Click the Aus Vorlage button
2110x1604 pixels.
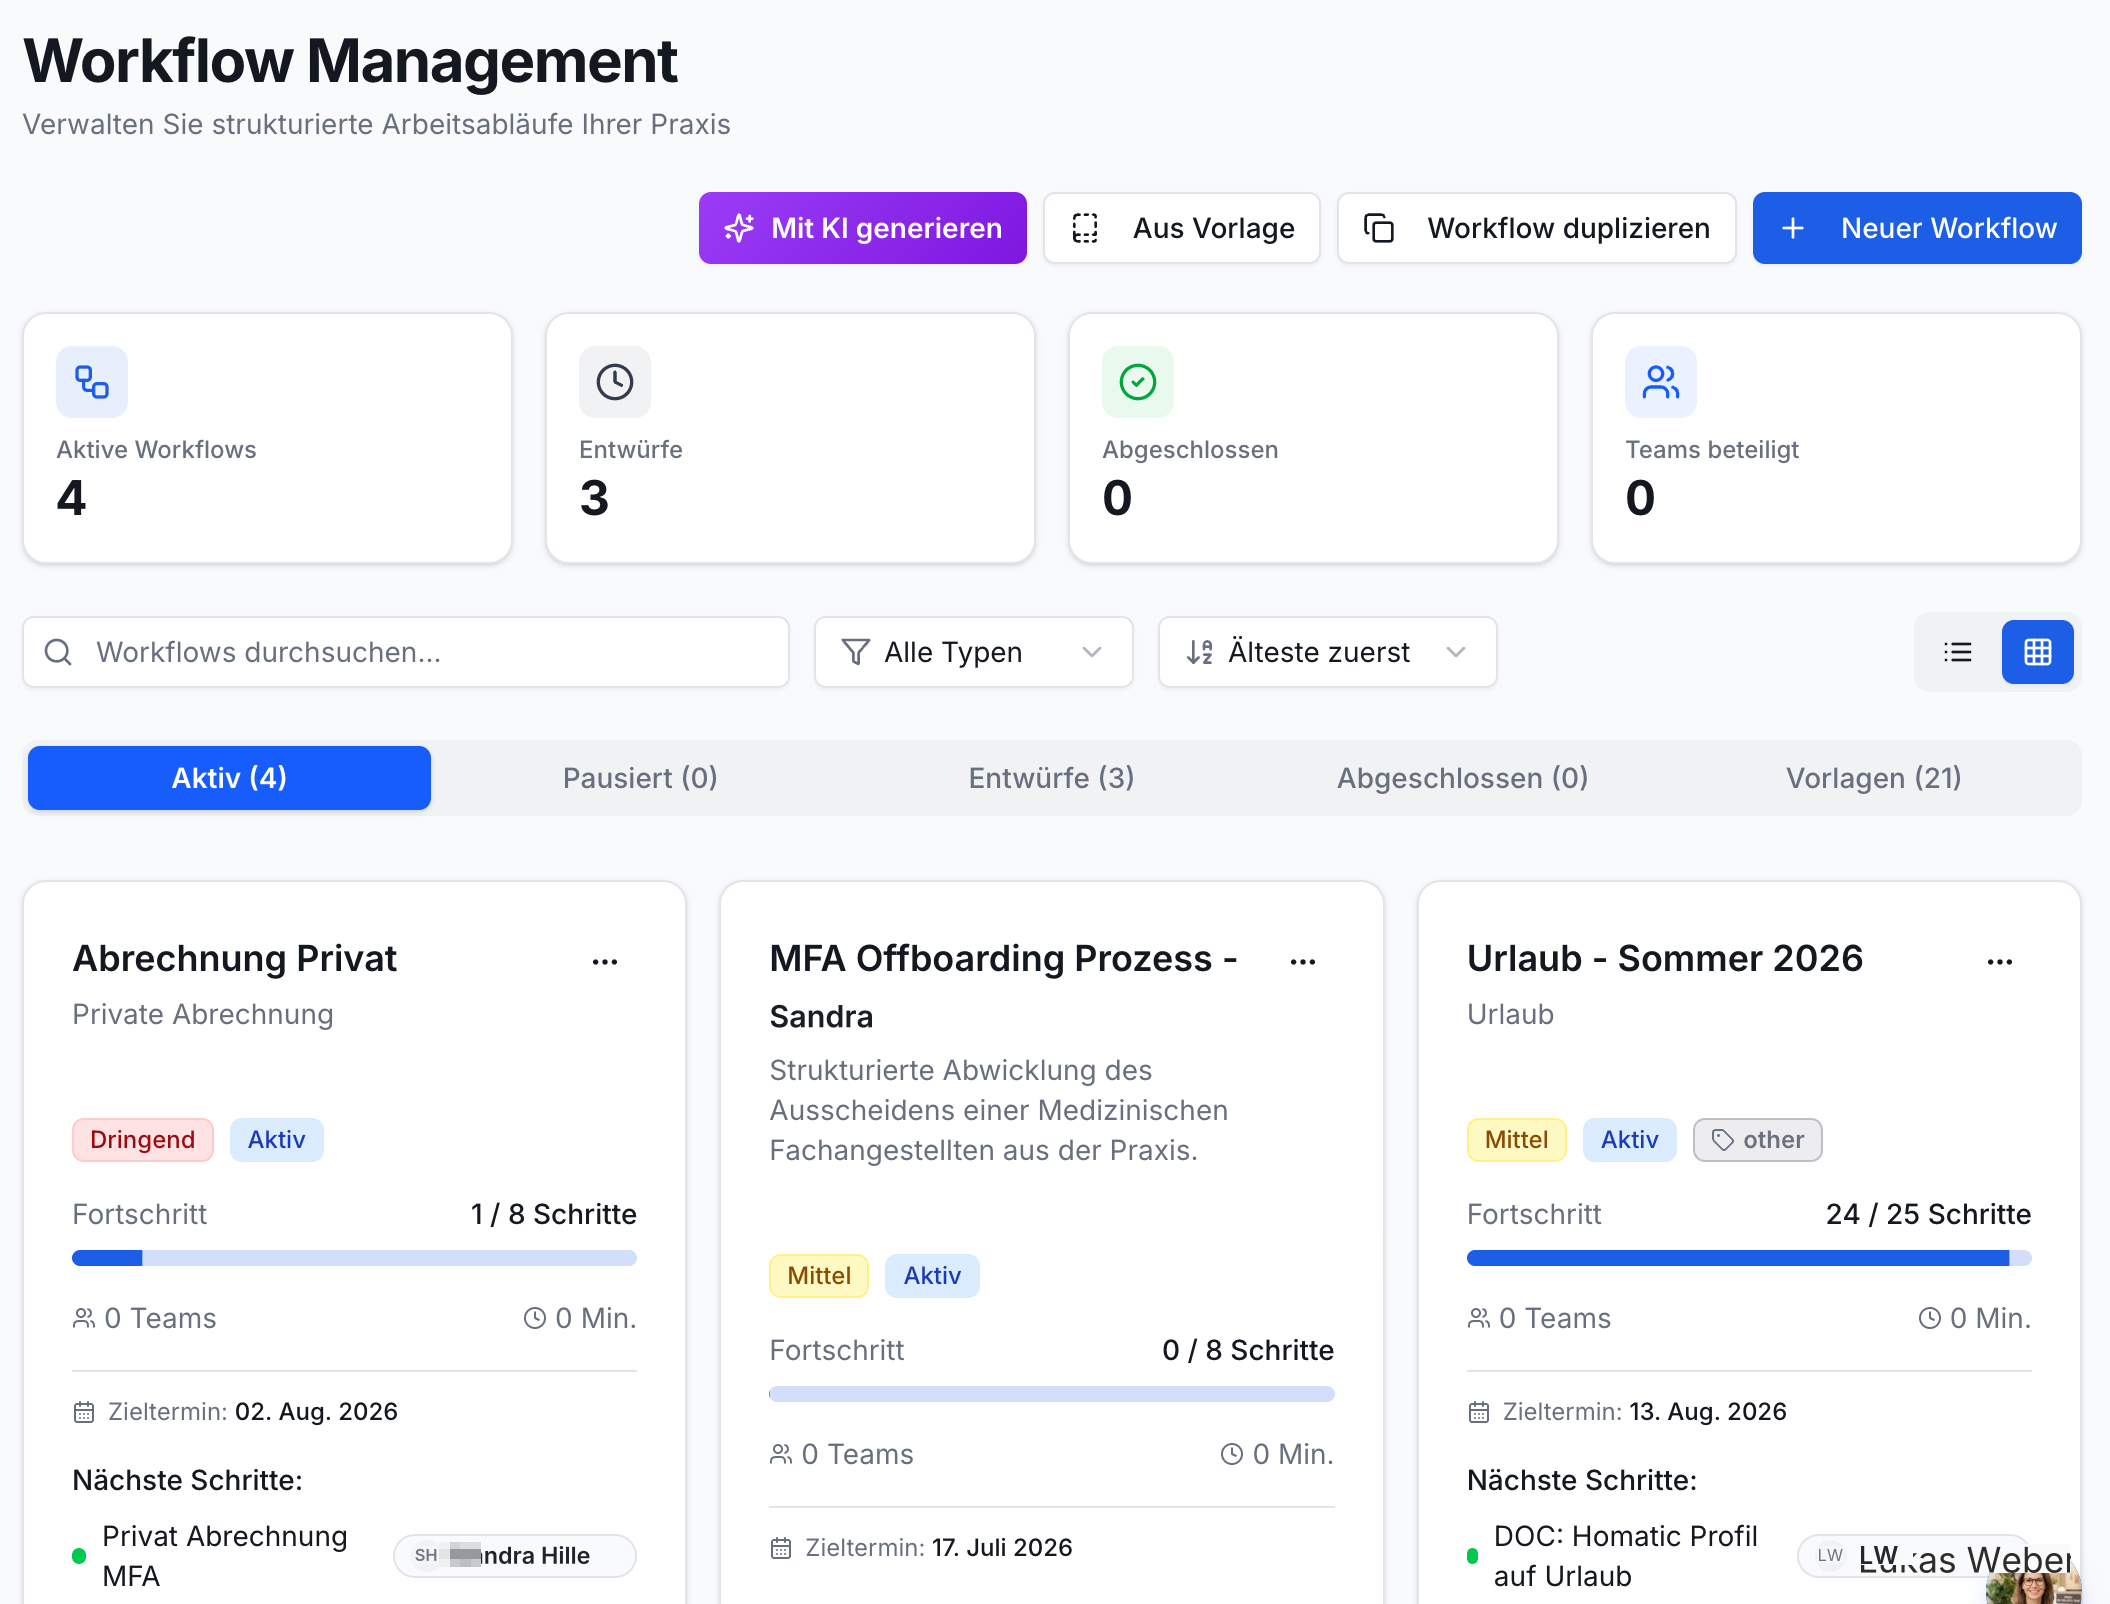[x=1182, y=228]
